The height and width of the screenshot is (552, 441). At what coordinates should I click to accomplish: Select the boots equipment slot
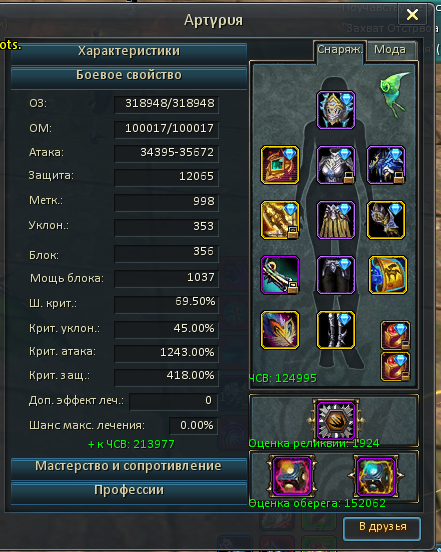335,330
